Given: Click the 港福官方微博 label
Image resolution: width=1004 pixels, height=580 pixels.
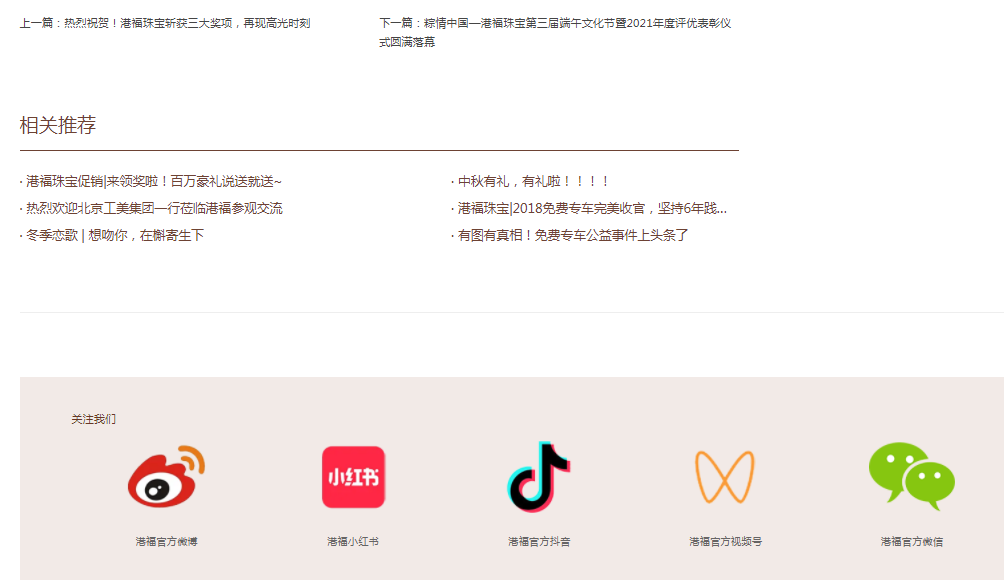Looking at the screenshot, I should 166,541.
